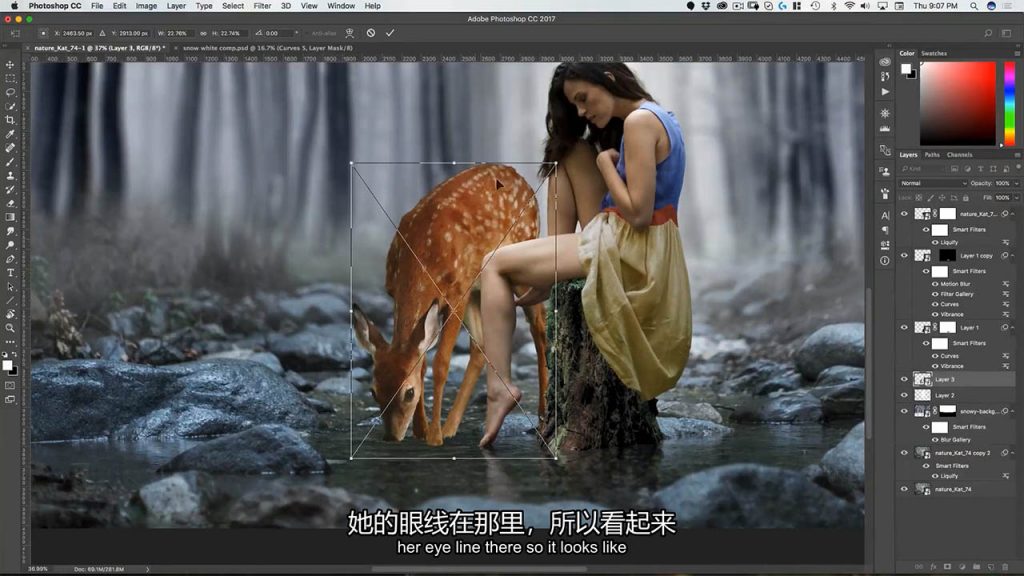This screenshot has width=1024, height=576.
Task: Open the Character panel icon
Action: click(x=885, y=216)
